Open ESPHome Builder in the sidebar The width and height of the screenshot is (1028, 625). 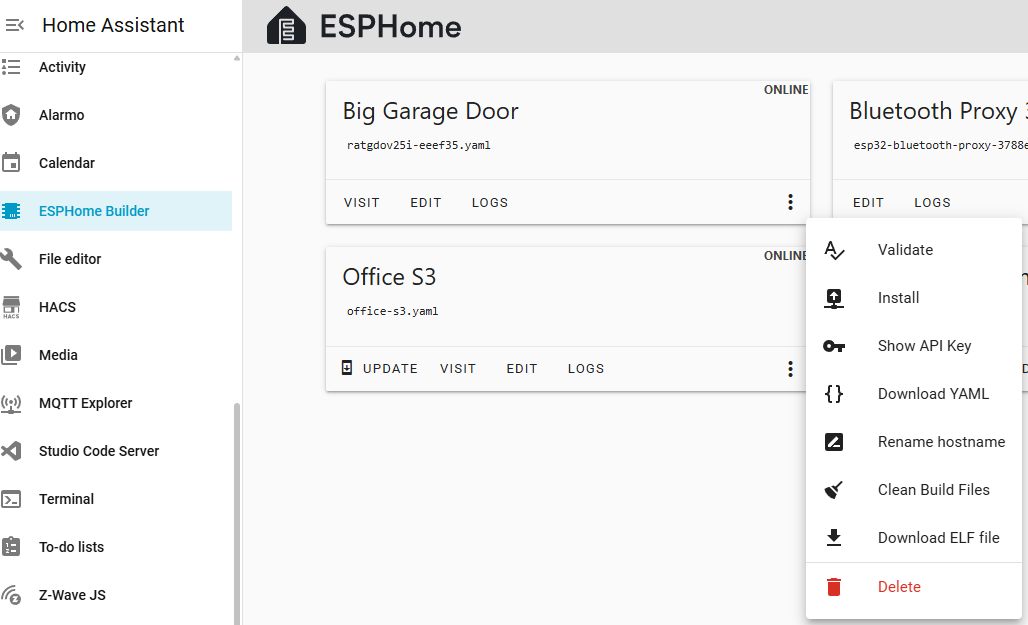coord(116,211)
